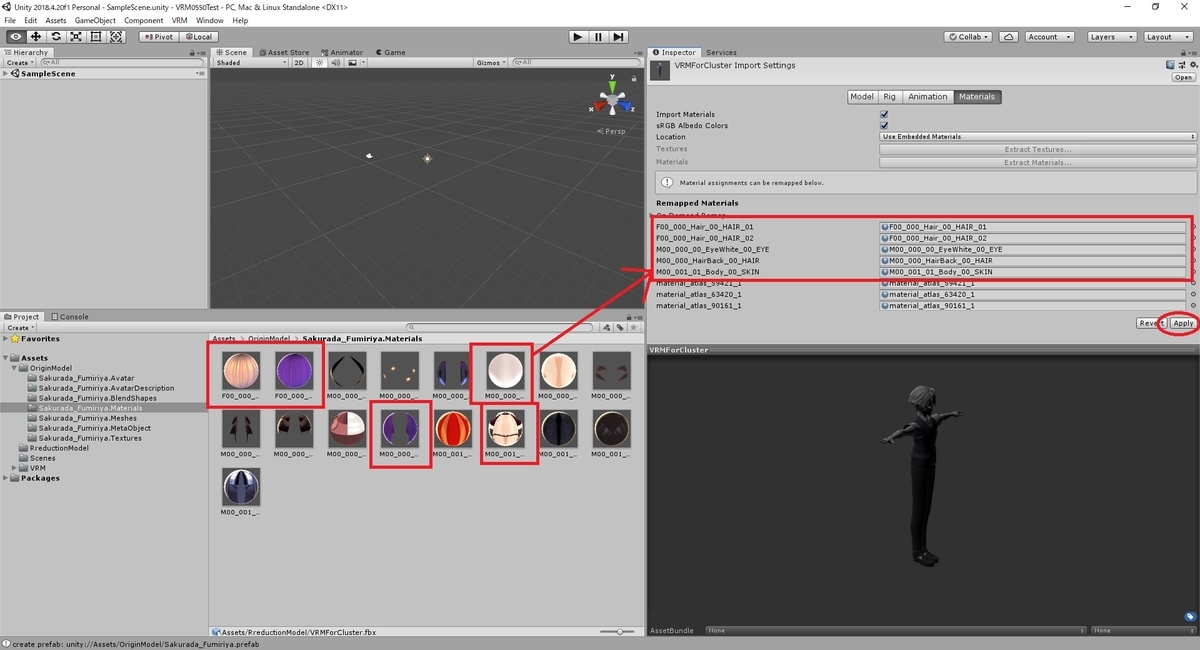Expand the SampleScene hierarchy item
Screen dimensions: 1200x650
(x=7, y=74)
